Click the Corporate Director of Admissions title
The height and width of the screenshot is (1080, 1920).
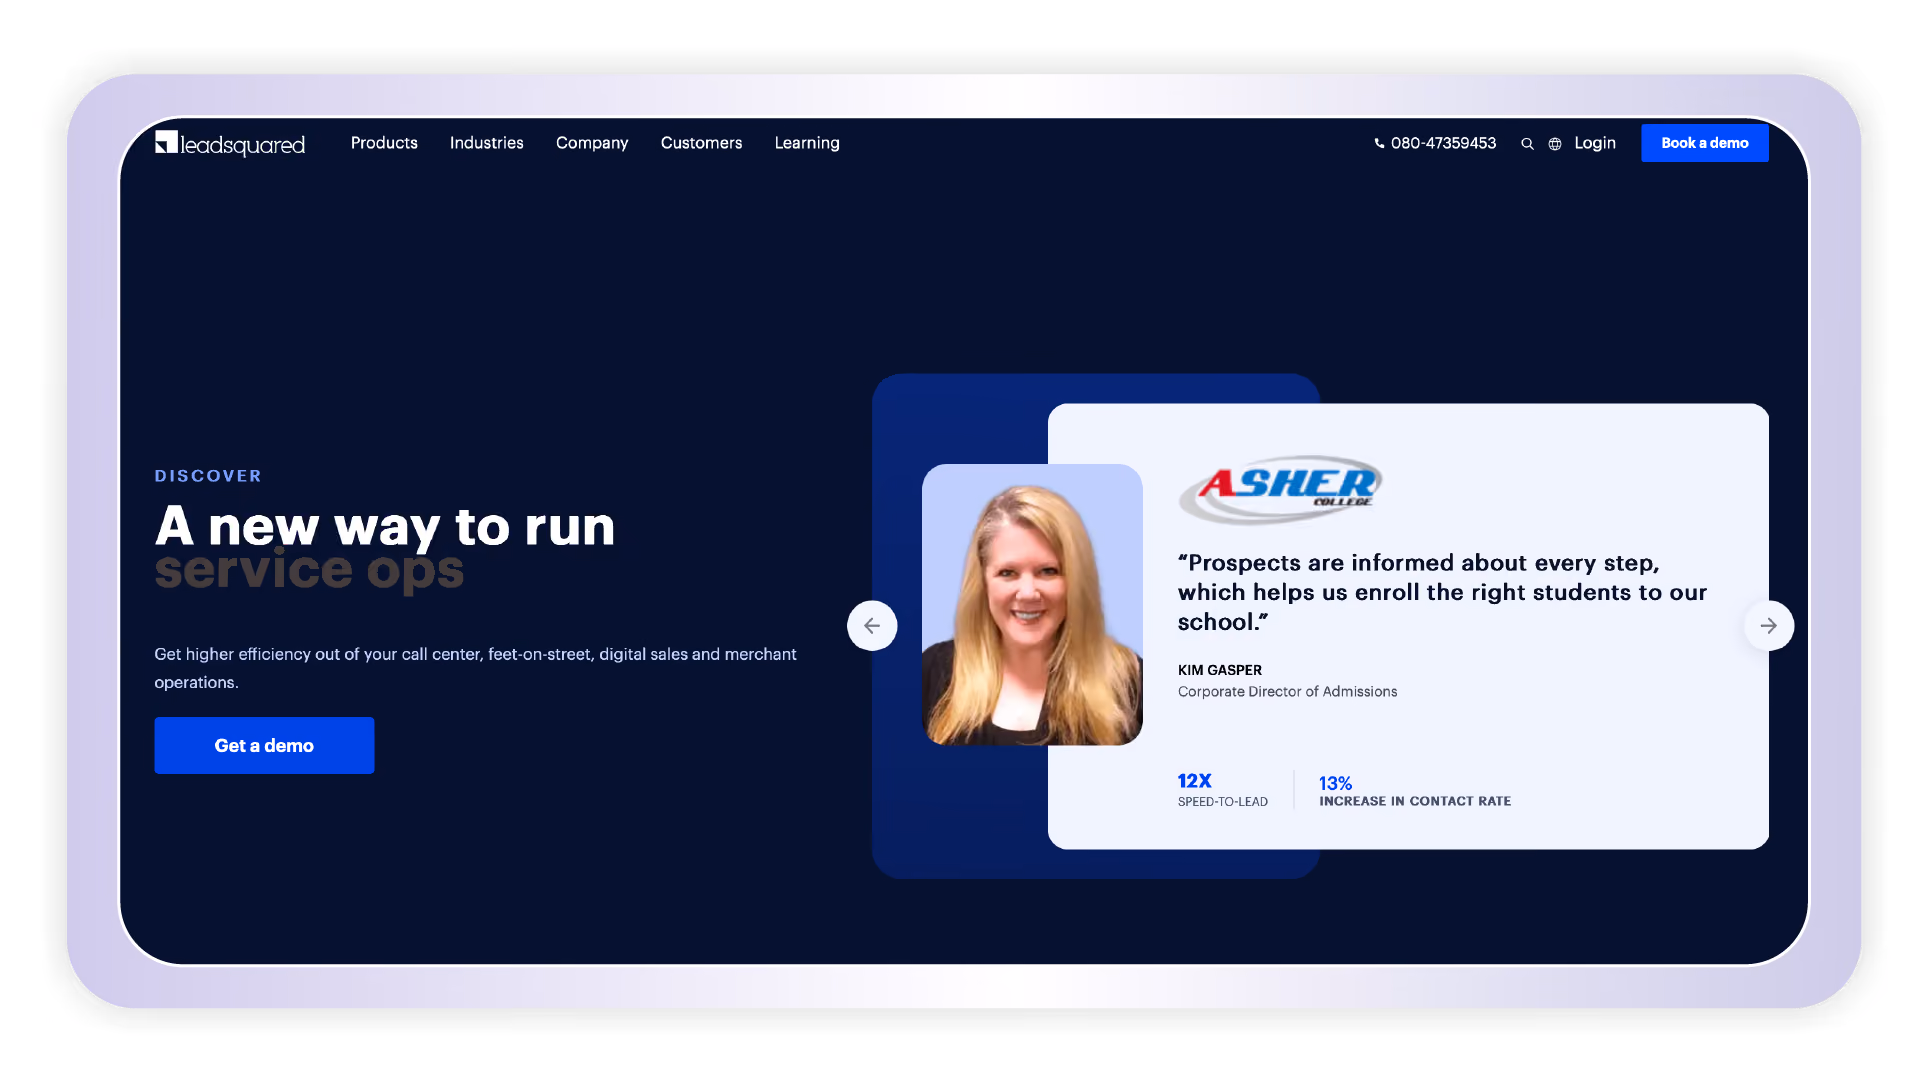[1288, 692]
